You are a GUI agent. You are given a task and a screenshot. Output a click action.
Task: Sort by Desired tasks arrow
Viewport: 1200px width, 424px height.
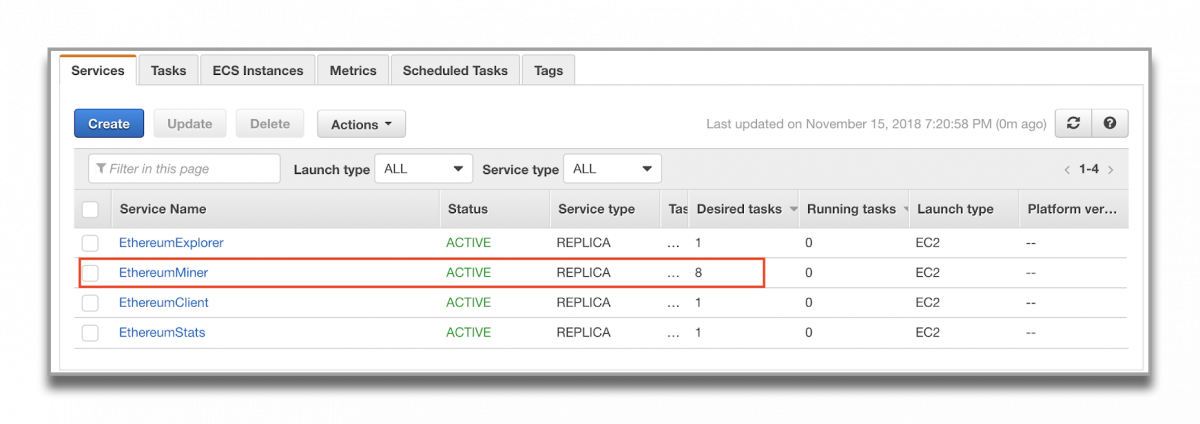793,210
